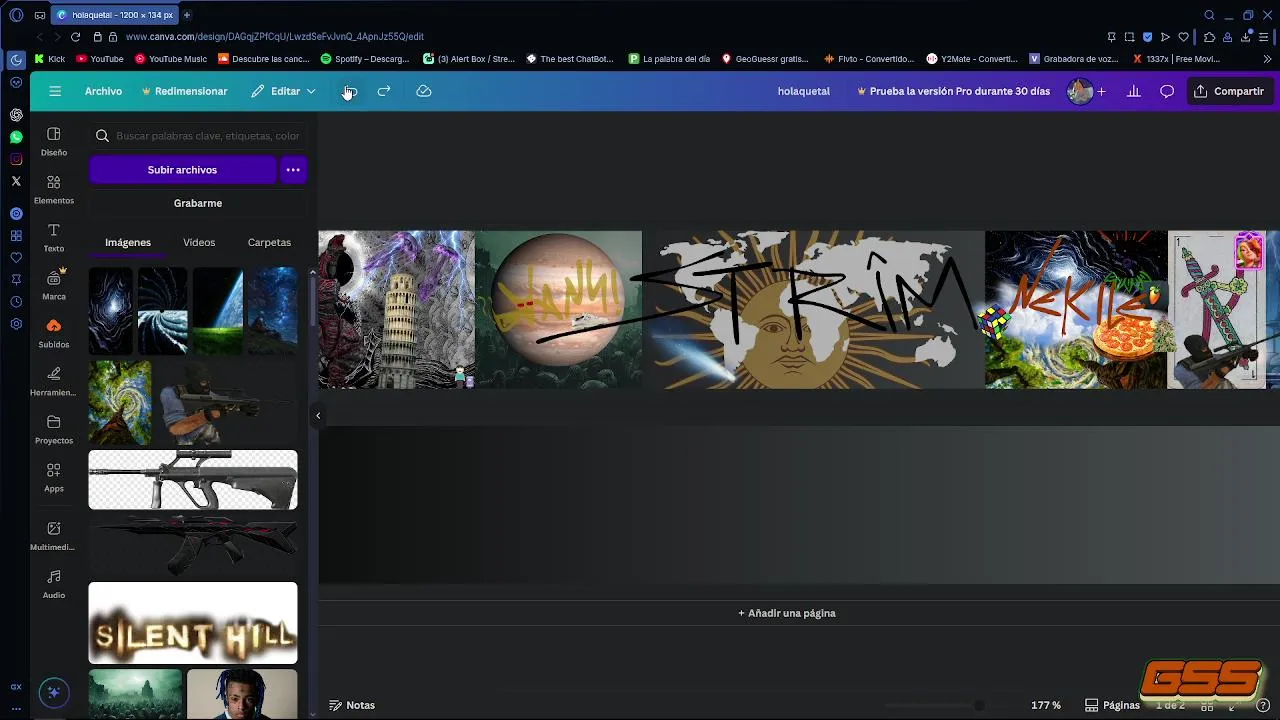Click the help question mark icon
Viewport: 1280px width, 720px height.
coord(1263,705)
